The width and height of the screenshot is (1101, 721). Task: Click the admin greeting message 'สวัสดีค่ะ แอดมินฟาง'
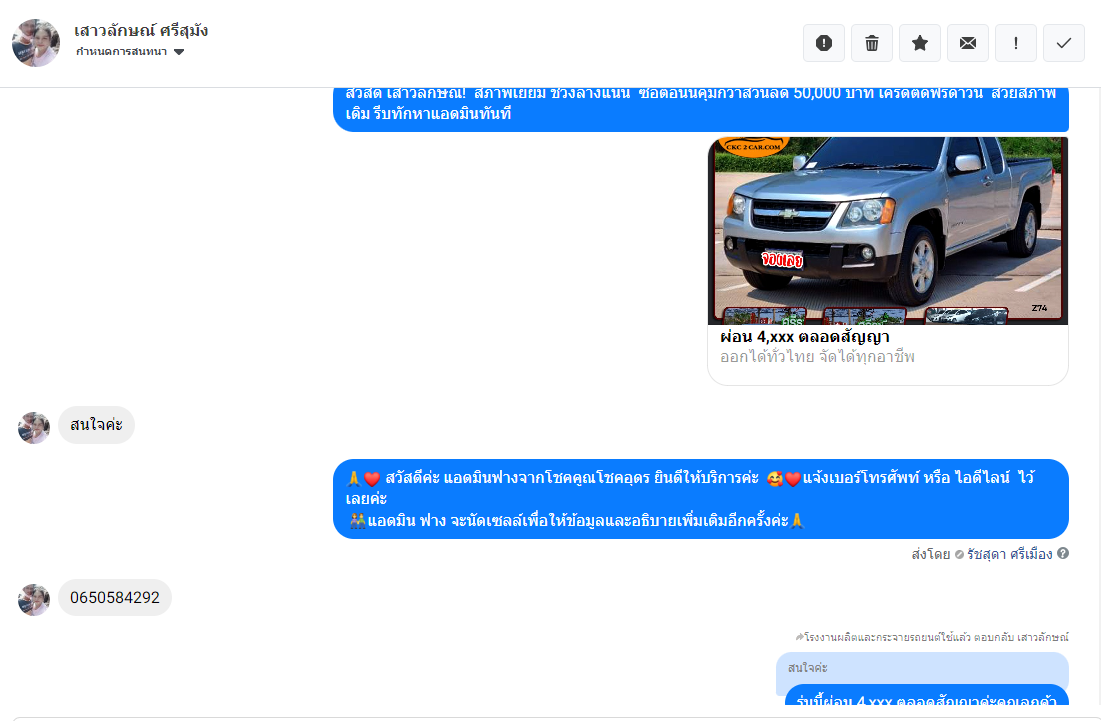click(x=701, y=499)
